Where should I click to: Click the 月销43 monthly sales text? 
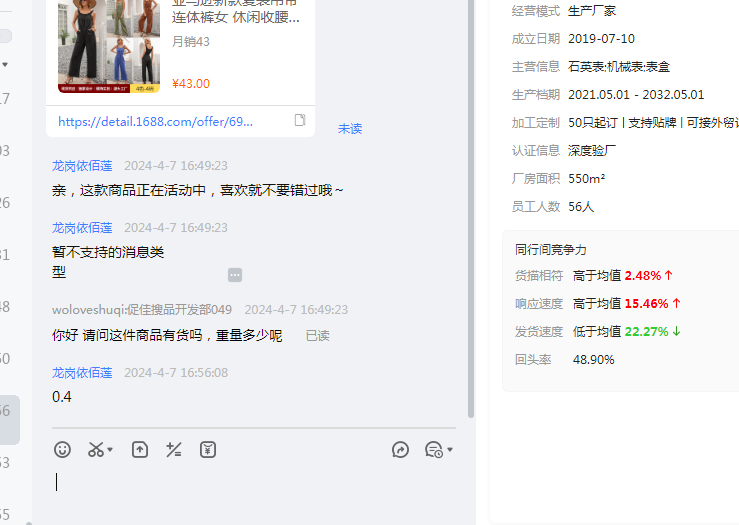pos(191,41)
